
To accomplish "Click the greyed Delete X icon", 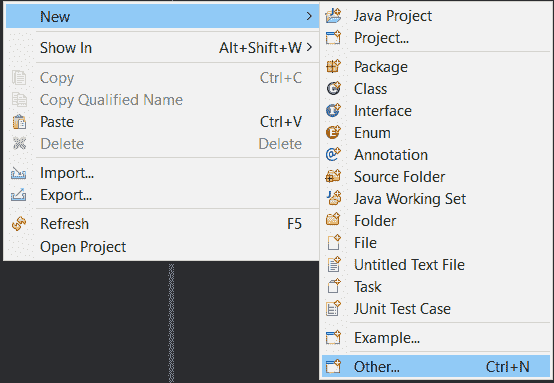I will [x=19, y=143].
